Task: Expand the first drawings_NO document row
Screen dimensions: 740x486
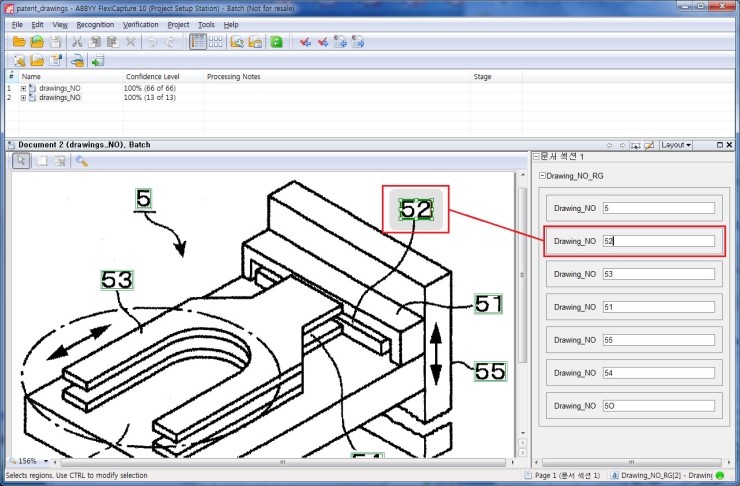Action: point(23,88)
